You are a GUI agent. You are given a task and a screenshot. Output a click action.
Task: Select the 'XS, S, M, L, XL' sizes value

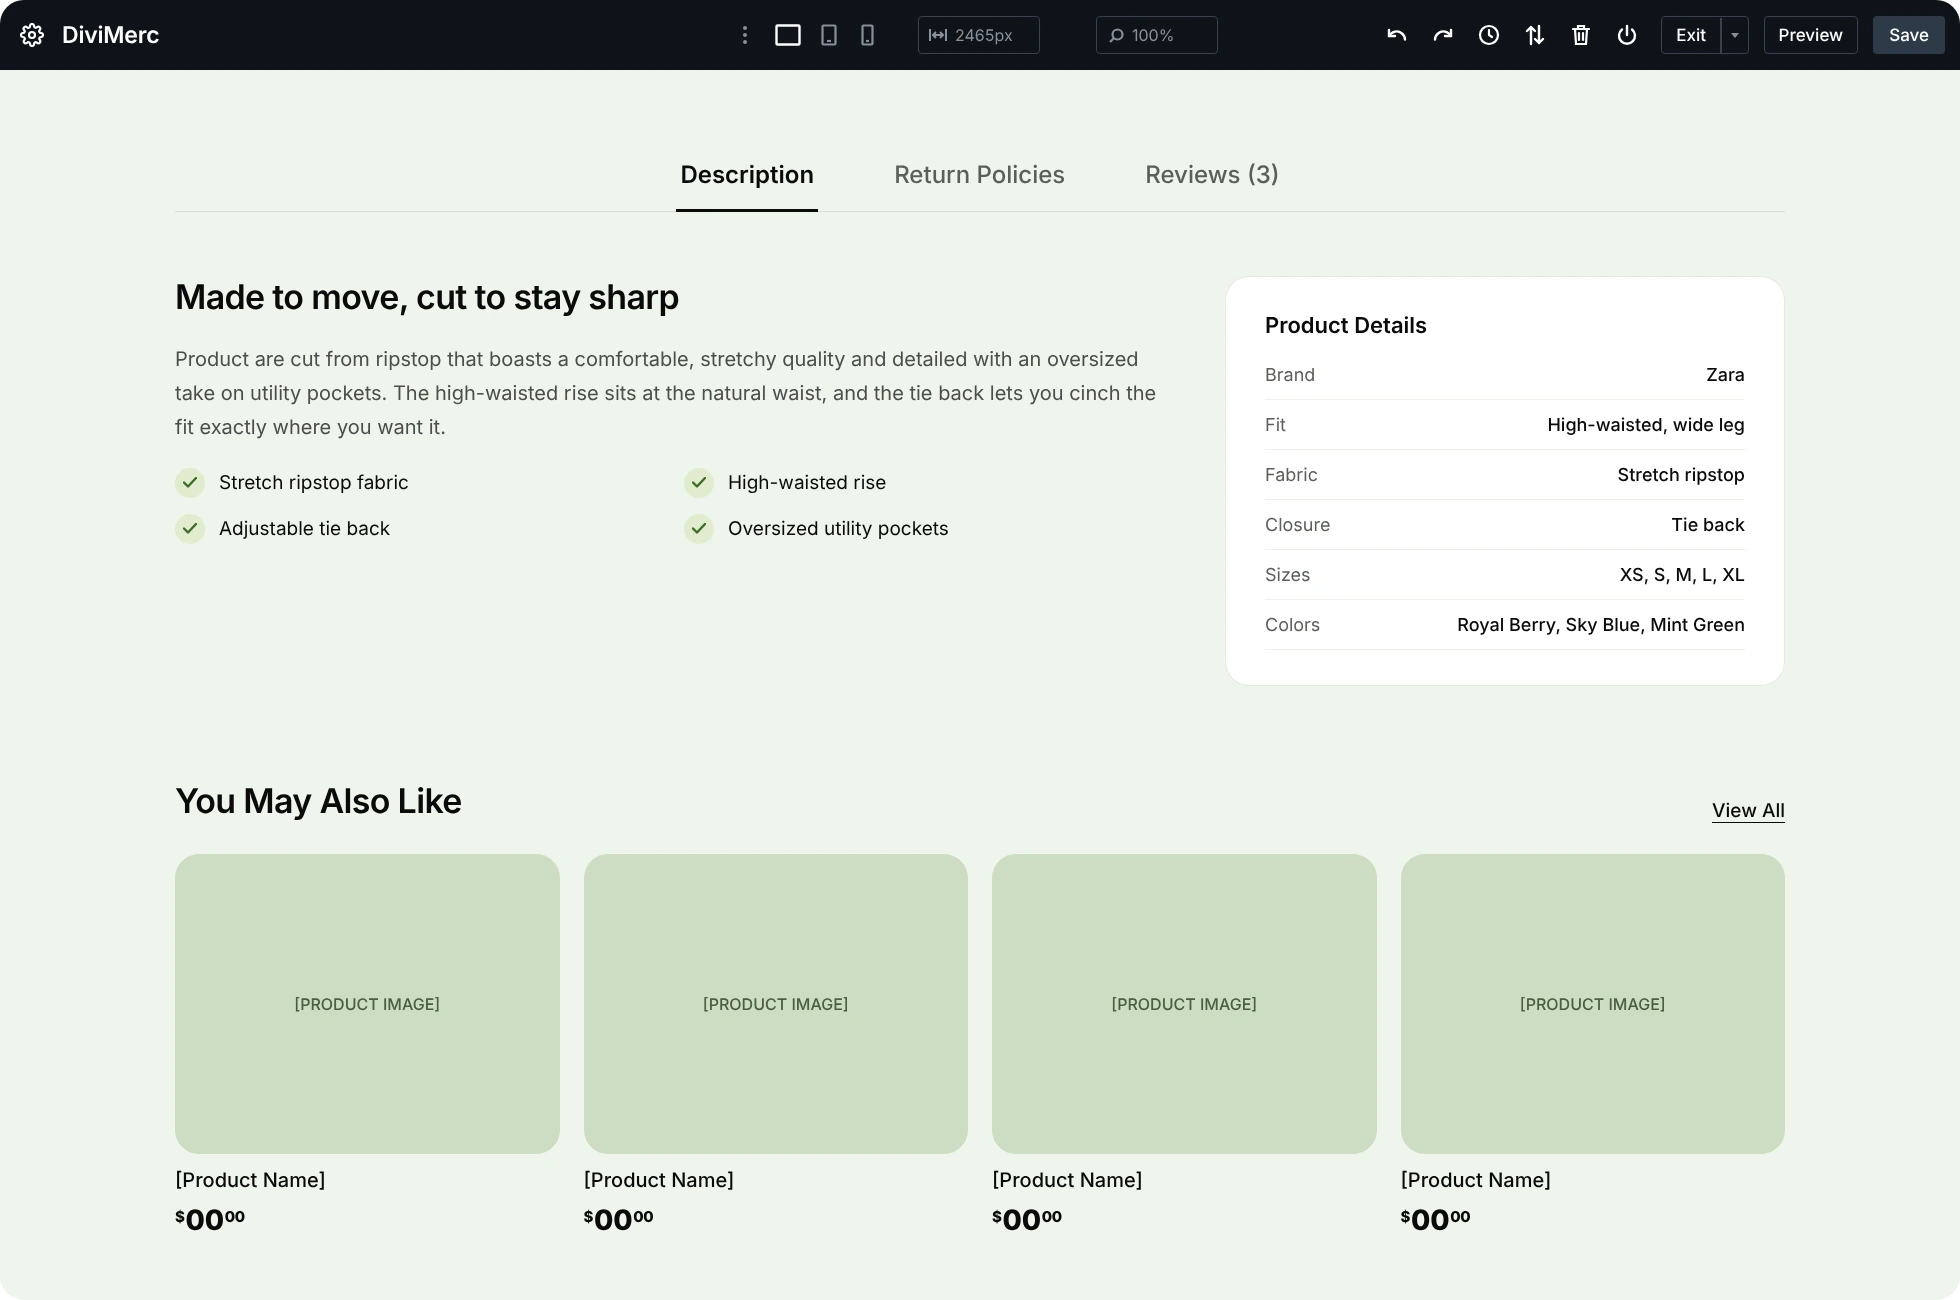coord(1682,575)
